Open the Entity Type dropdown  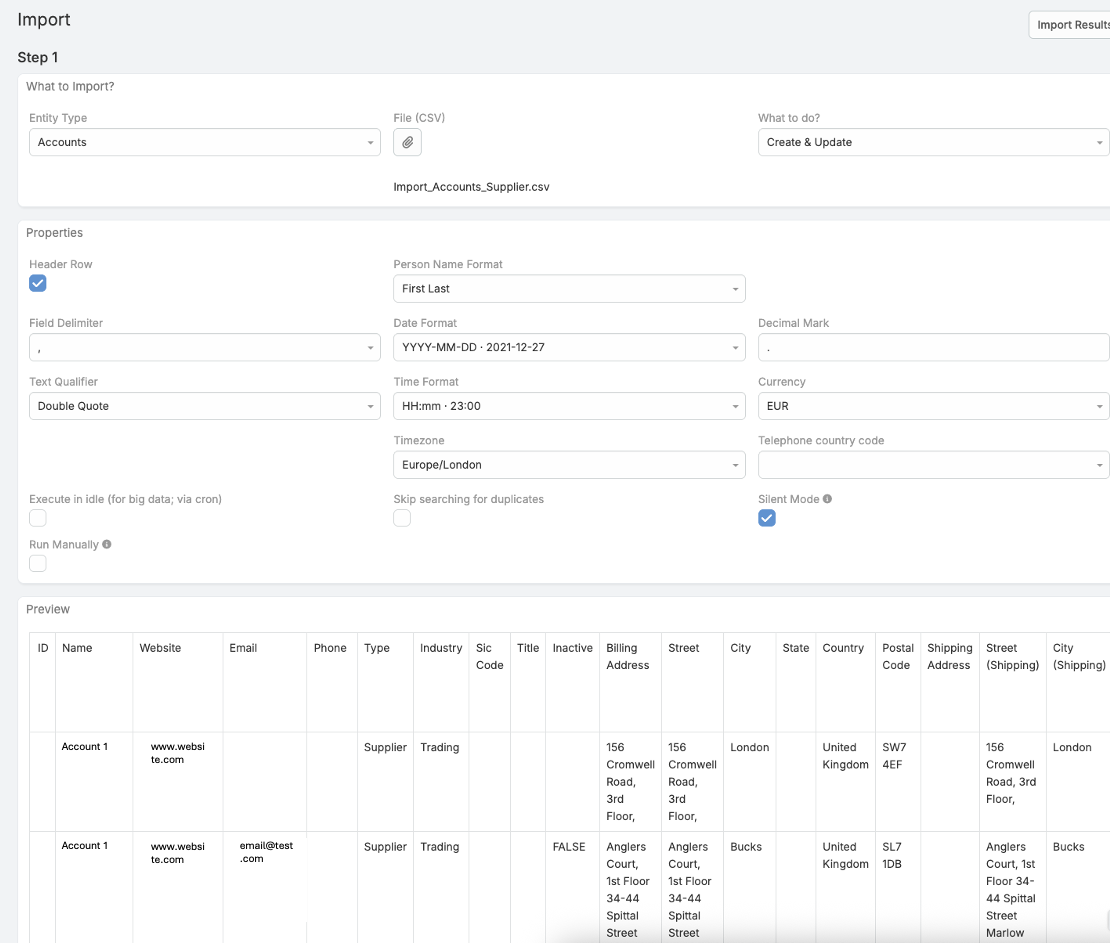pos(204,143)
